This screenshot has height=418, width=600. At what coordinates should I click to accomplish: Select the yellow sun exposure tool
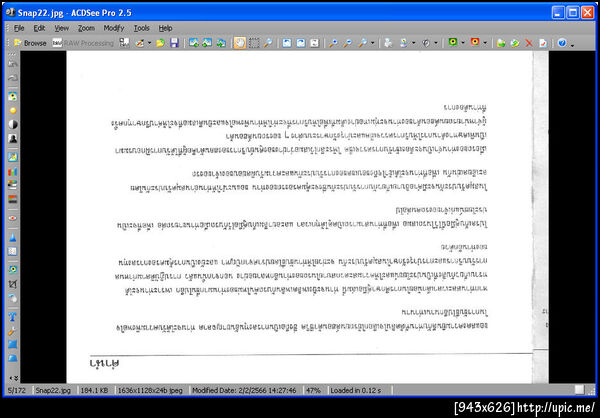tap(13, 111)
